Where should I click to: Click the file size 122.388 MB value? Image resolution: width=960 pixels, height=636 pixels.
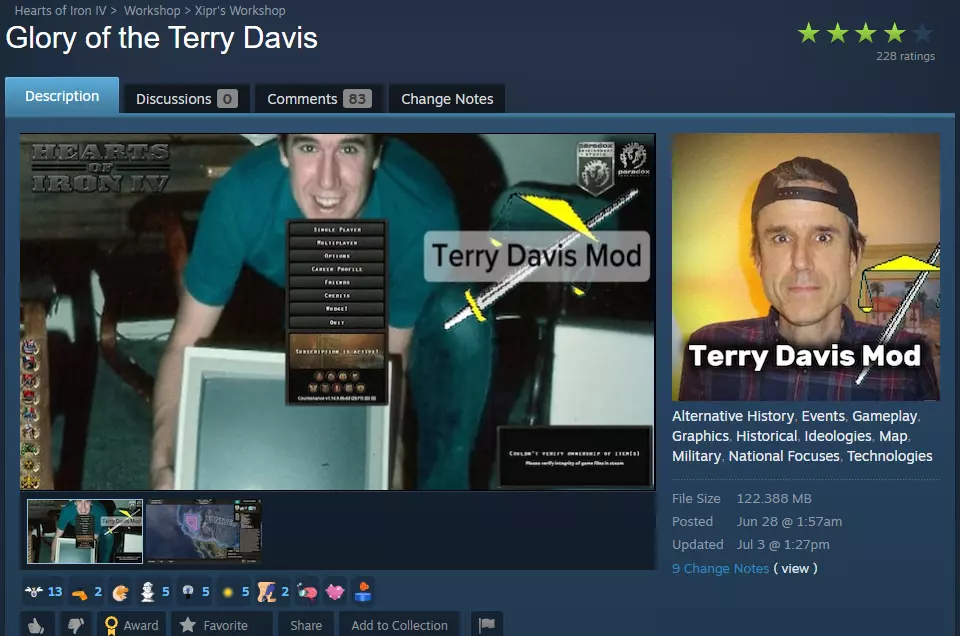click(774, 499)
